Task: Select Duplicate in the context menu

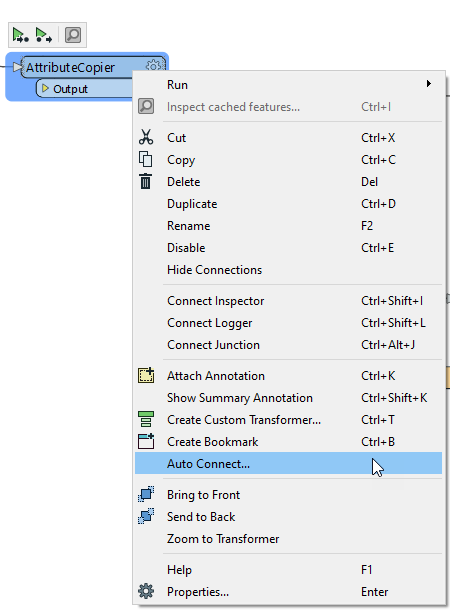Action: [288, 204]
